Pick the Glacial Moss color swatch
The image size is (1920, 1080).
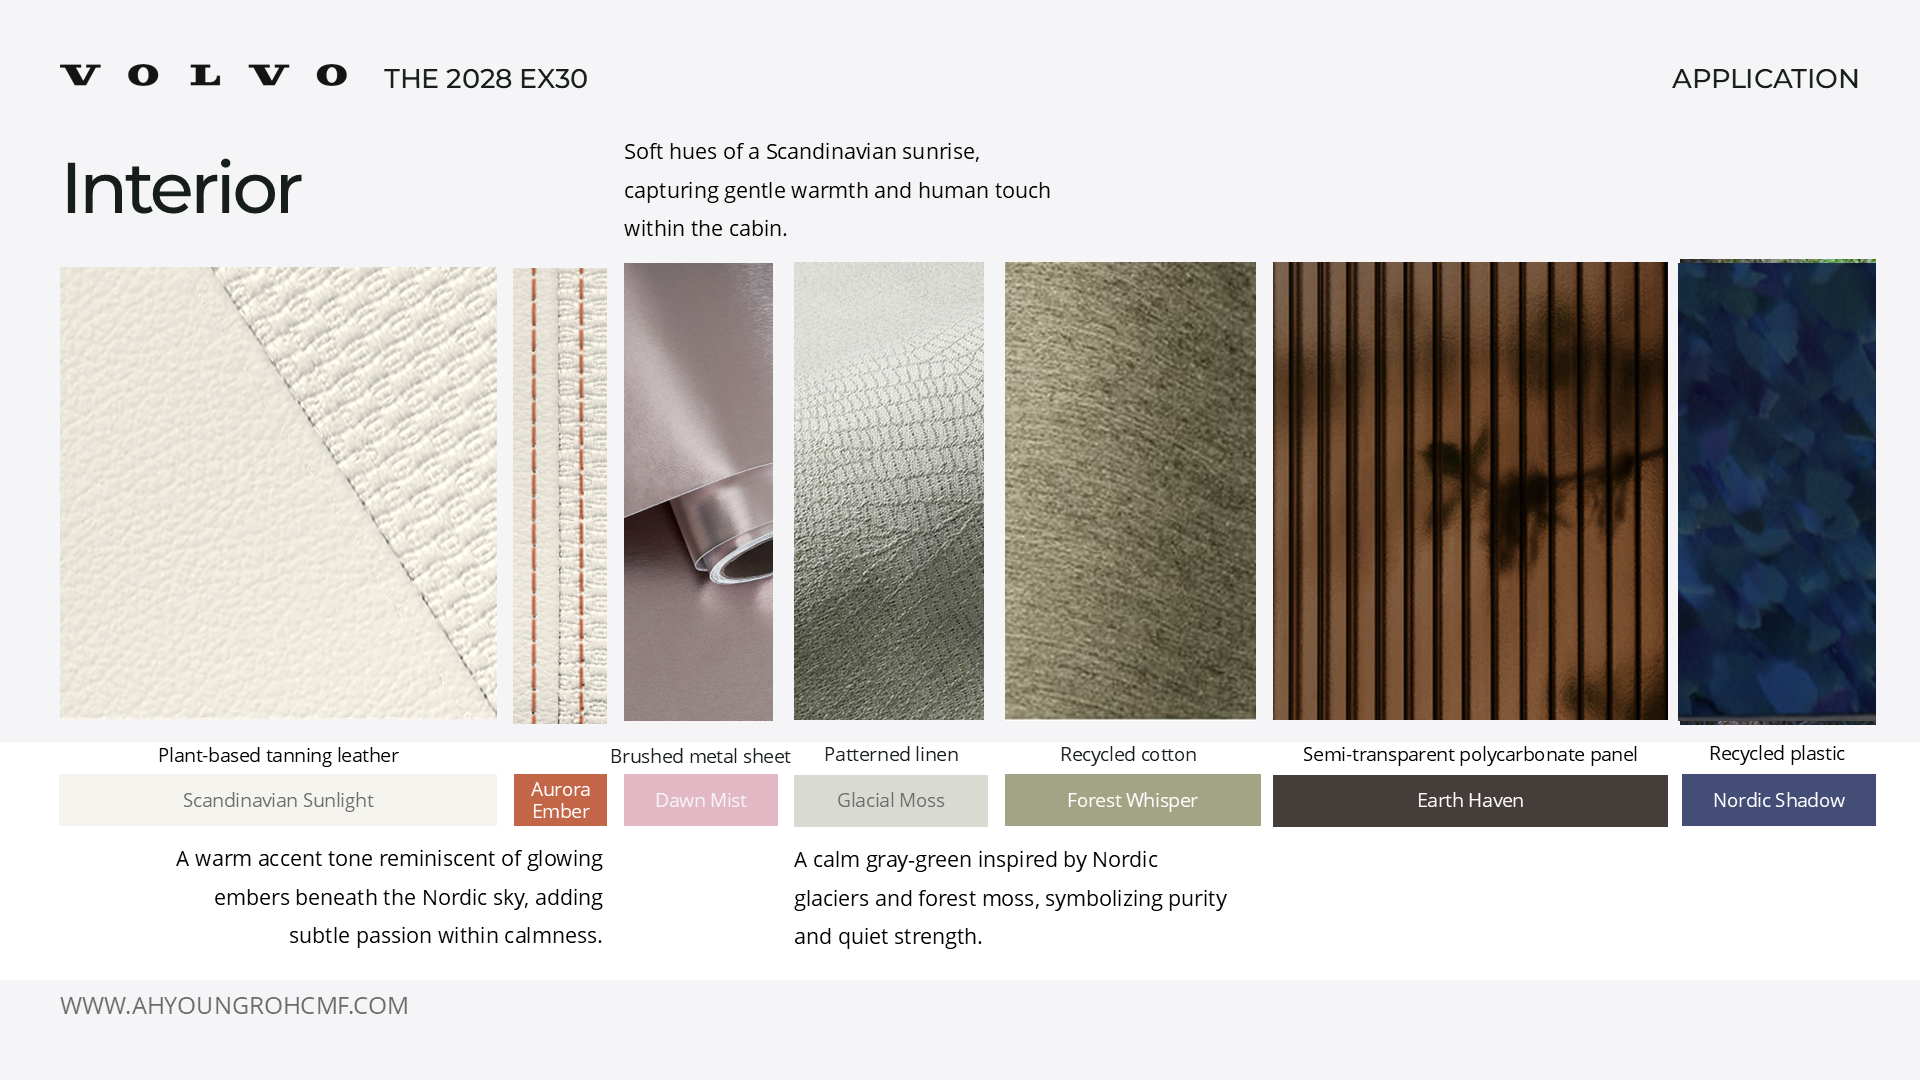click(x=891, y=801)
